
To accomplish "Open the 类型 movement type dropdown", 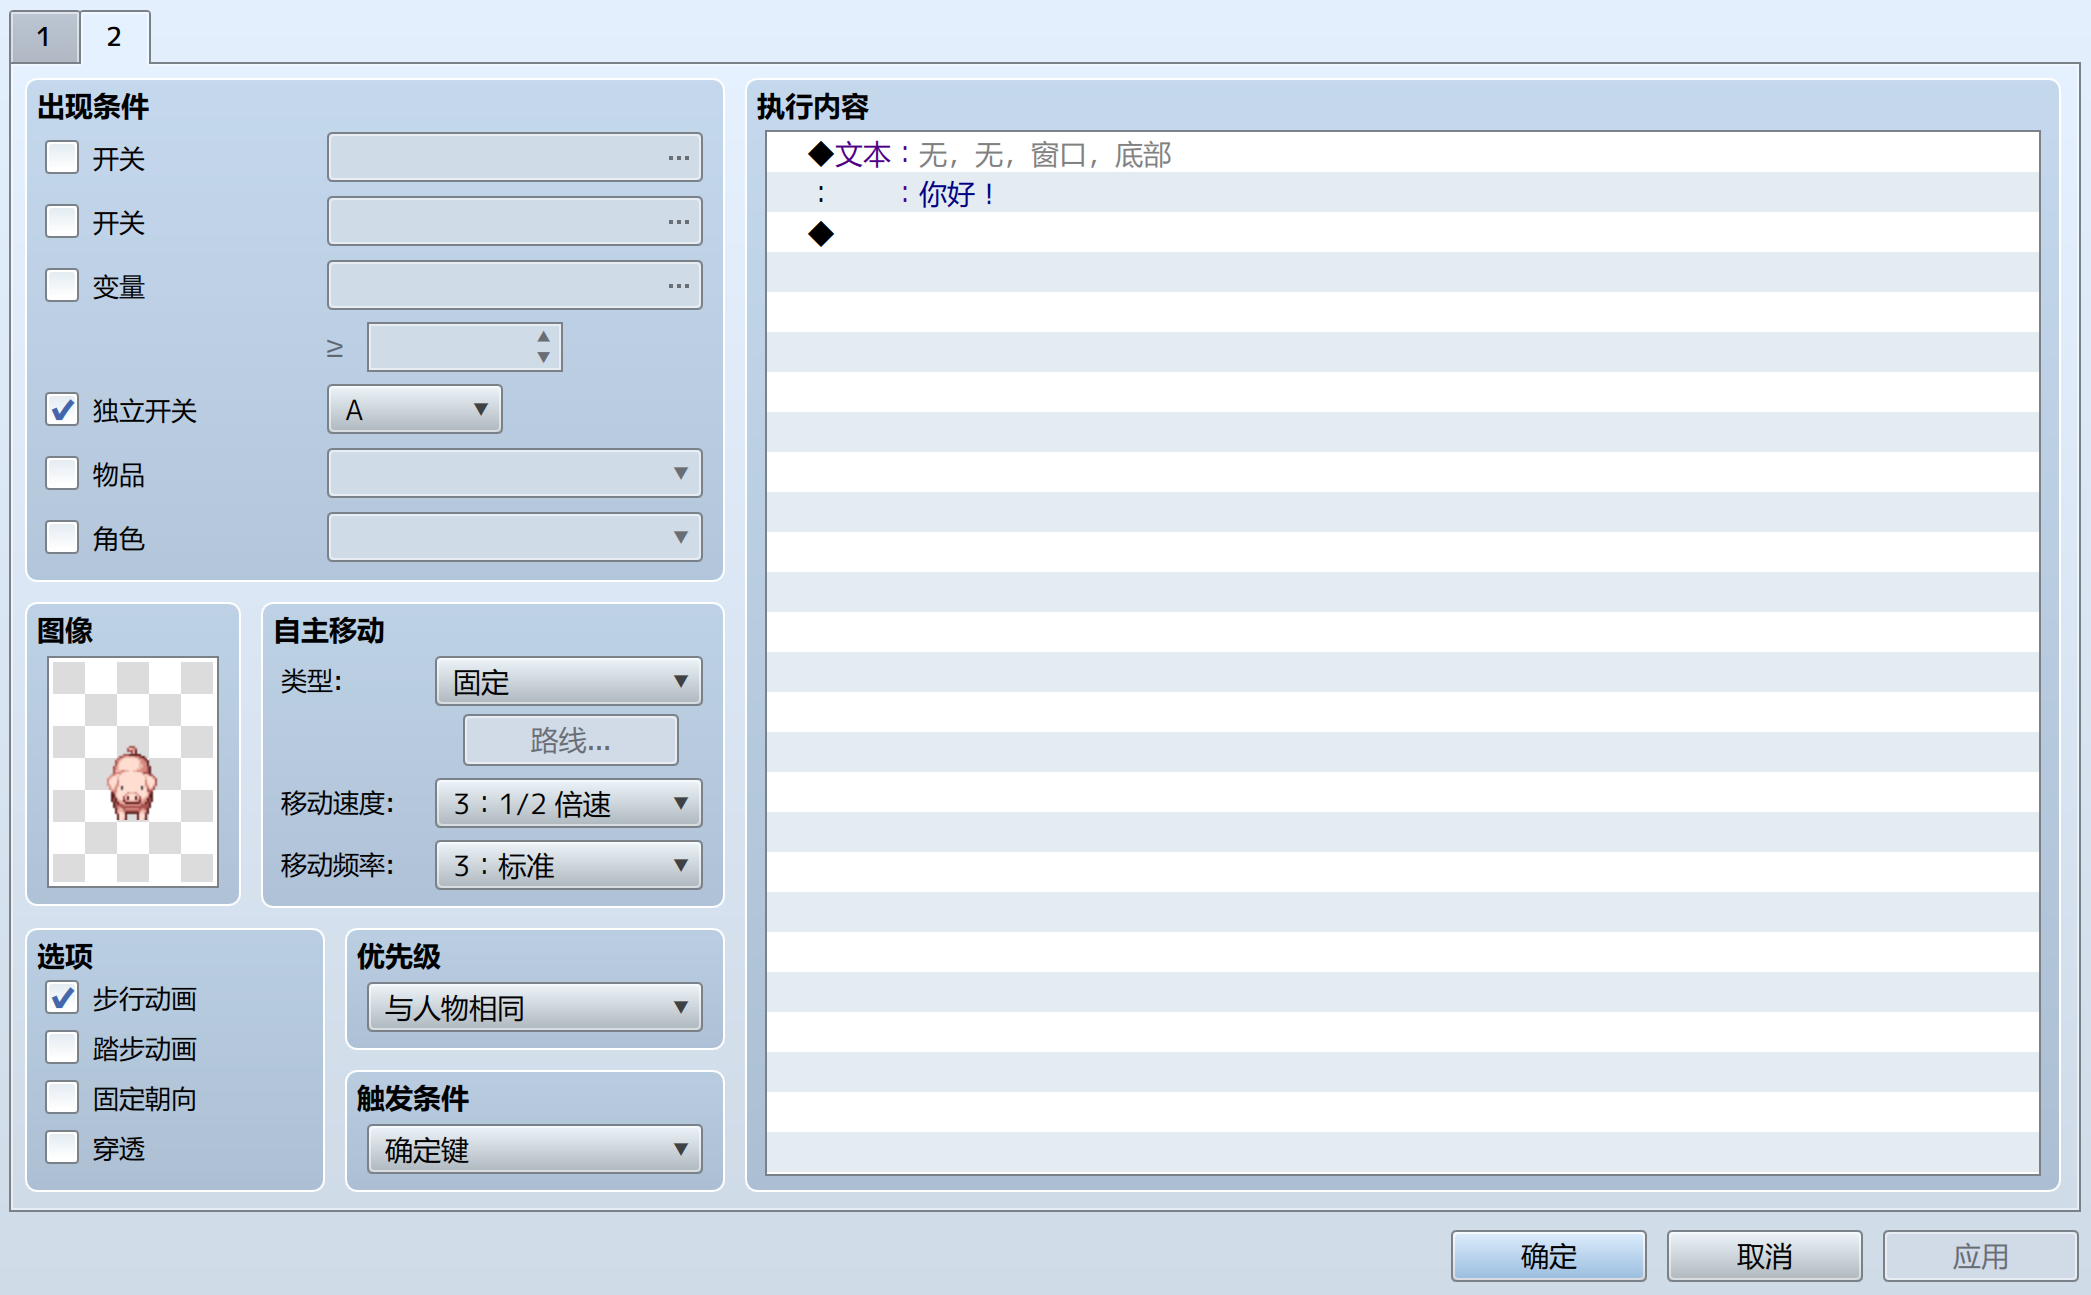I will [x=568, y=681].
